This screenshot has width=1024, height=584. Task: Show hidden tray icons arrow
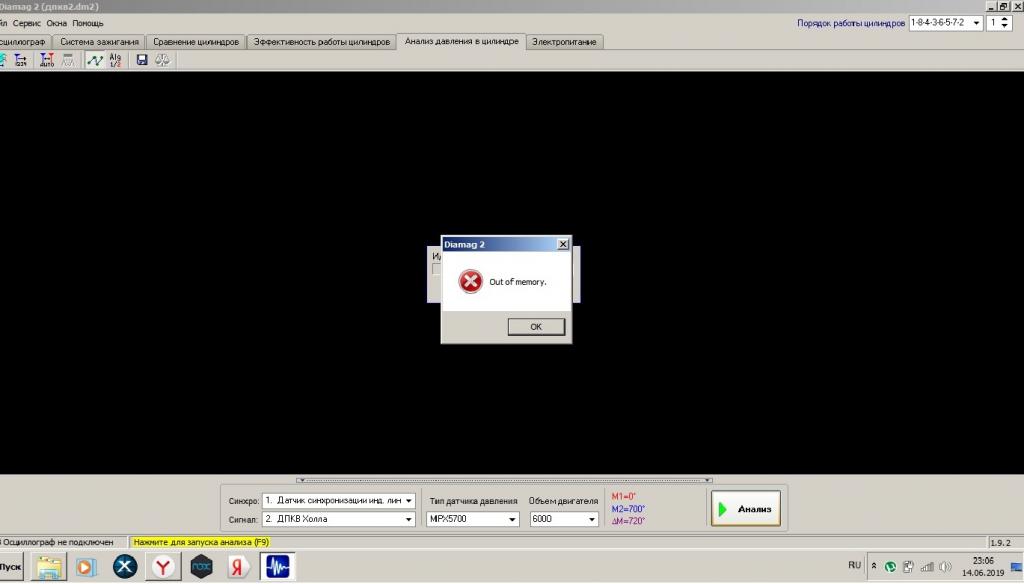click(874, 566)
